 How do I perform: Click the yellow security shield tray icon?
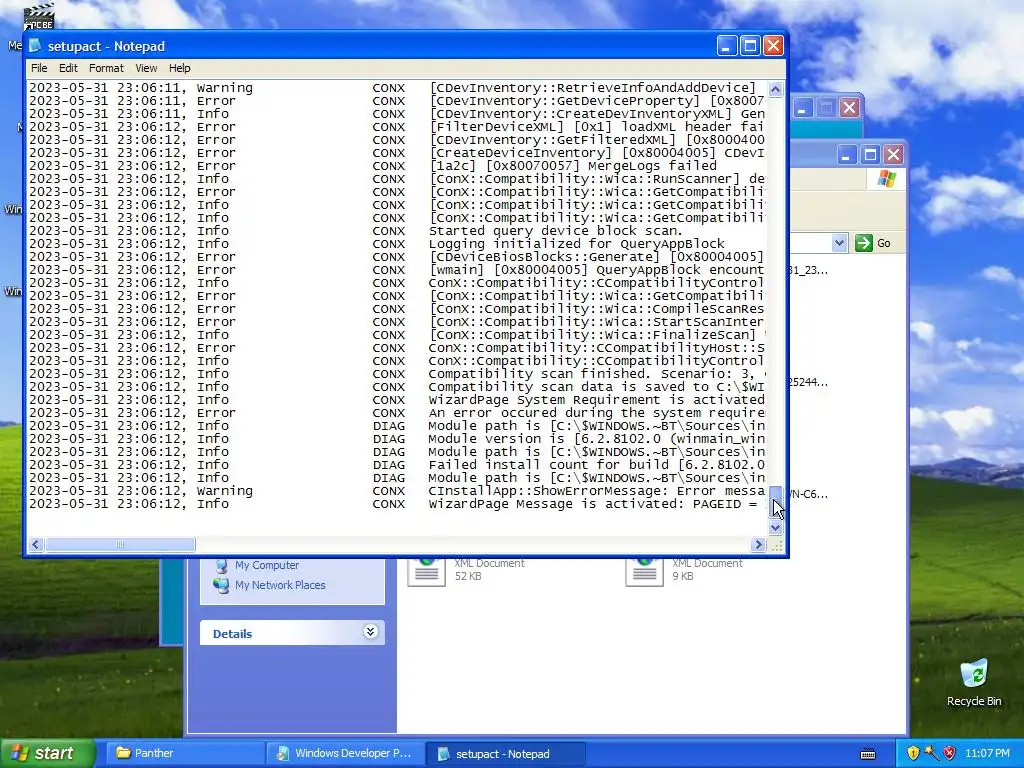click(x=913, y=753)
